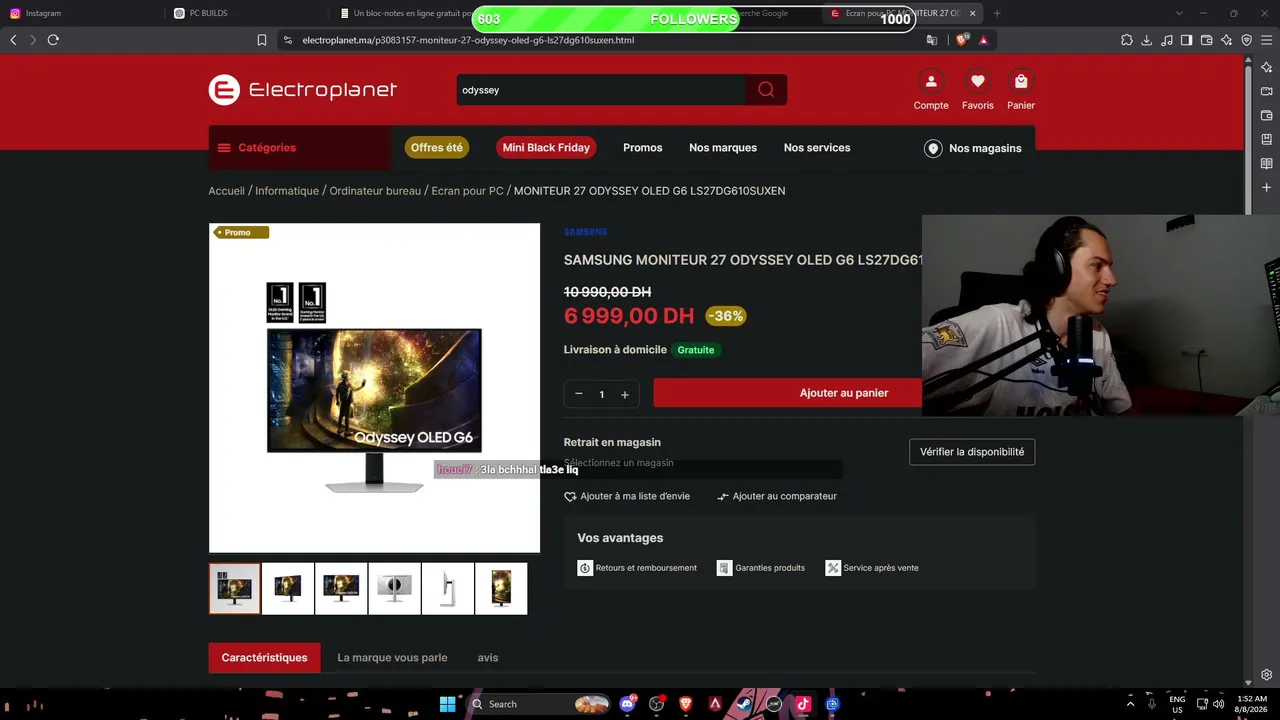Open Brave Wallet in the toolbar

point(1207,40)
